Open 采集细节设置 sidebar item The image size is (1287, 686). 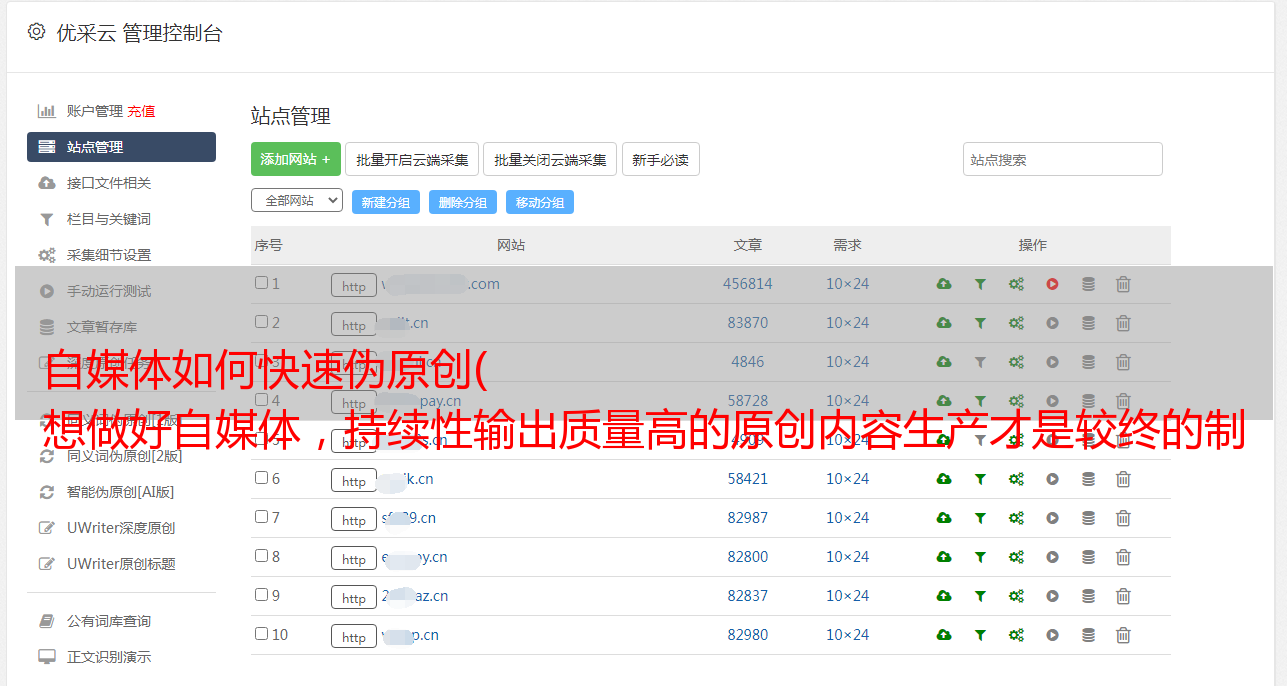(109, 255)
